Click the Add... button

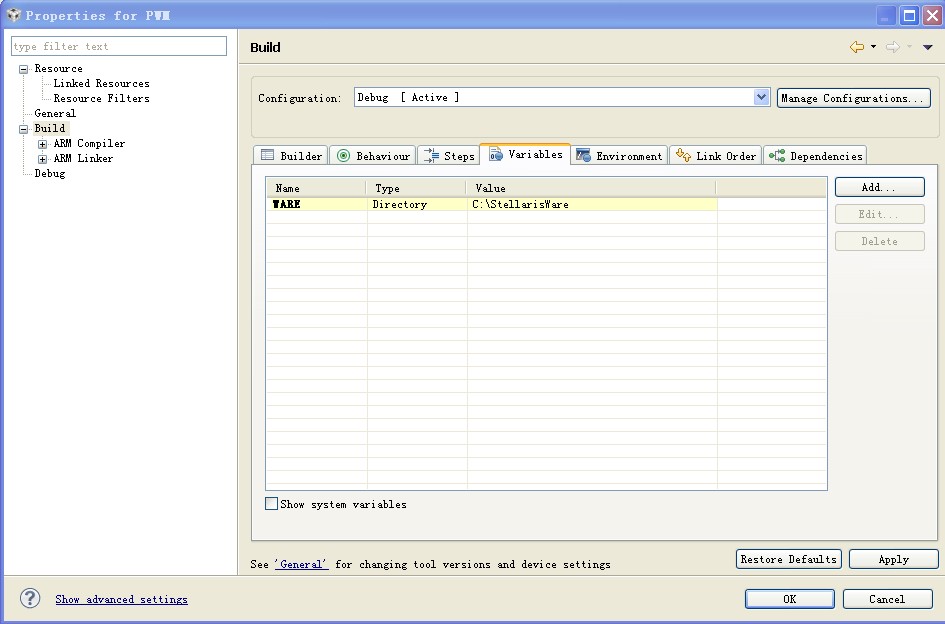click(879, 187)
